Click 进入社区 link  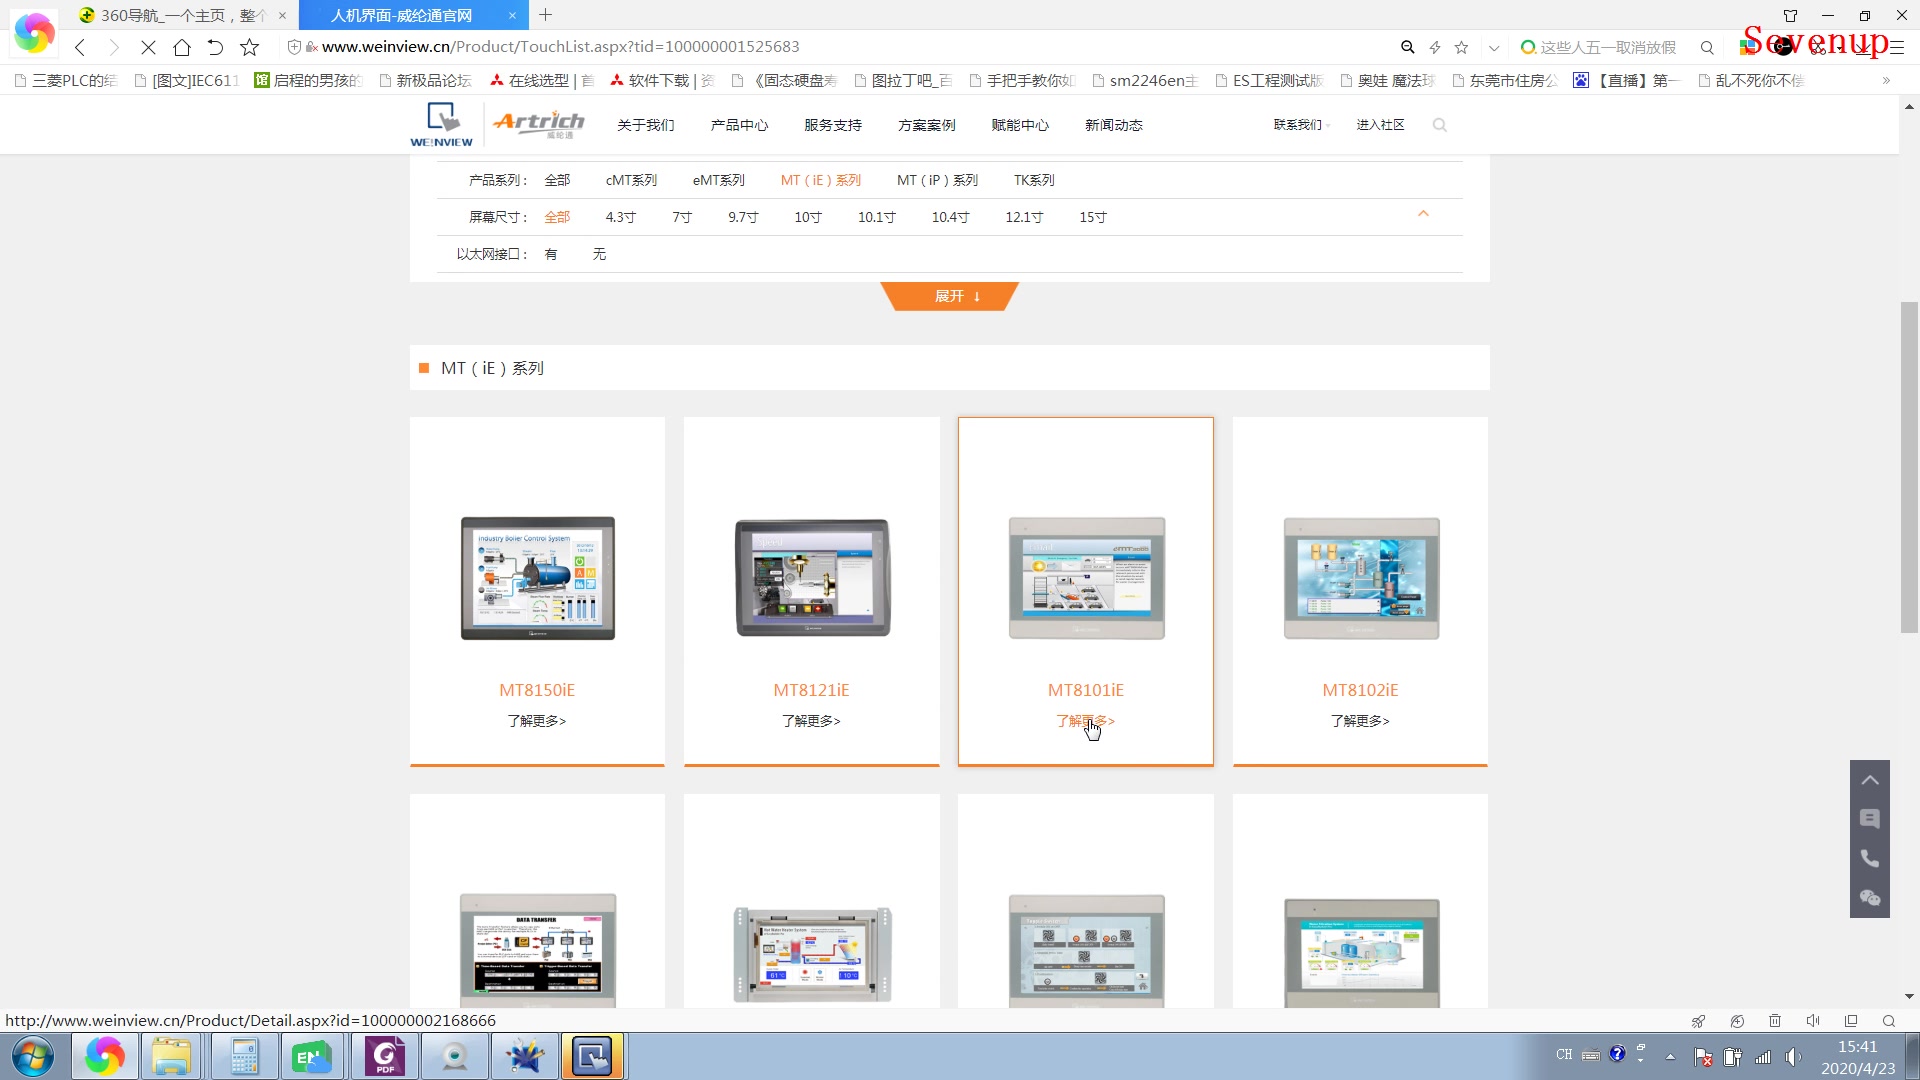1380,125
